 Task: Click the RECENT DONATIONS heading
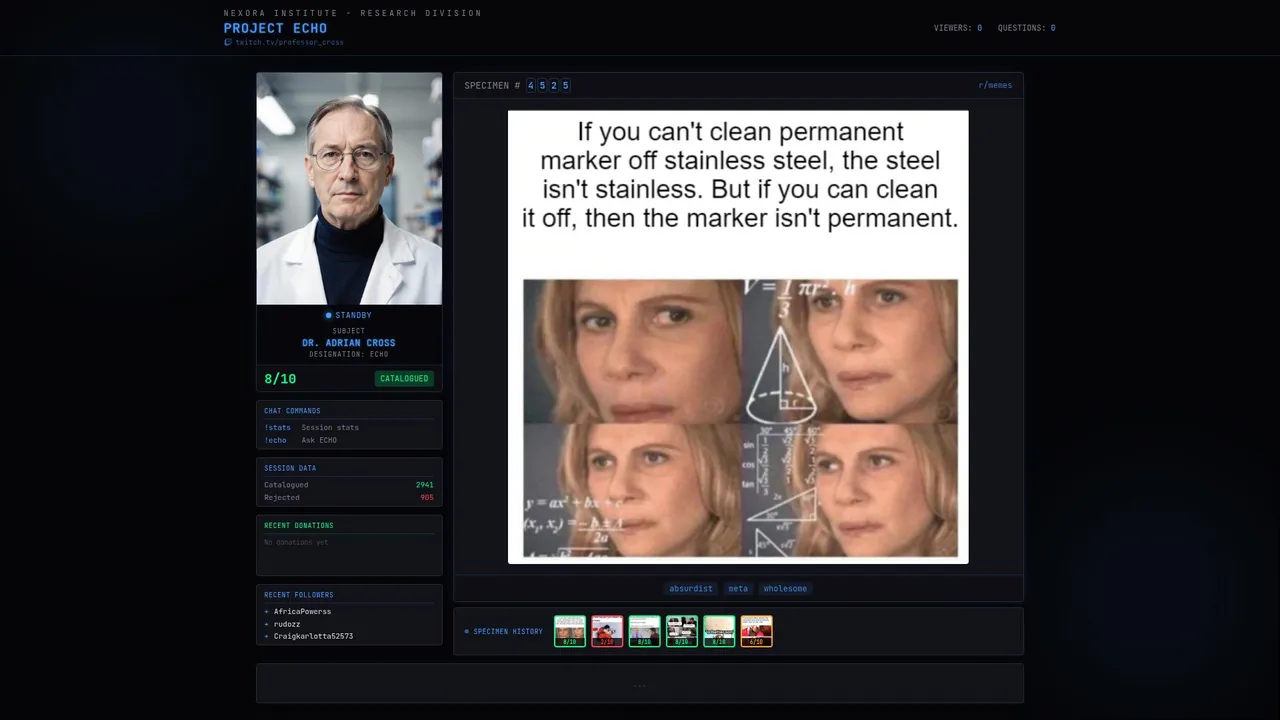pos(299,526)
